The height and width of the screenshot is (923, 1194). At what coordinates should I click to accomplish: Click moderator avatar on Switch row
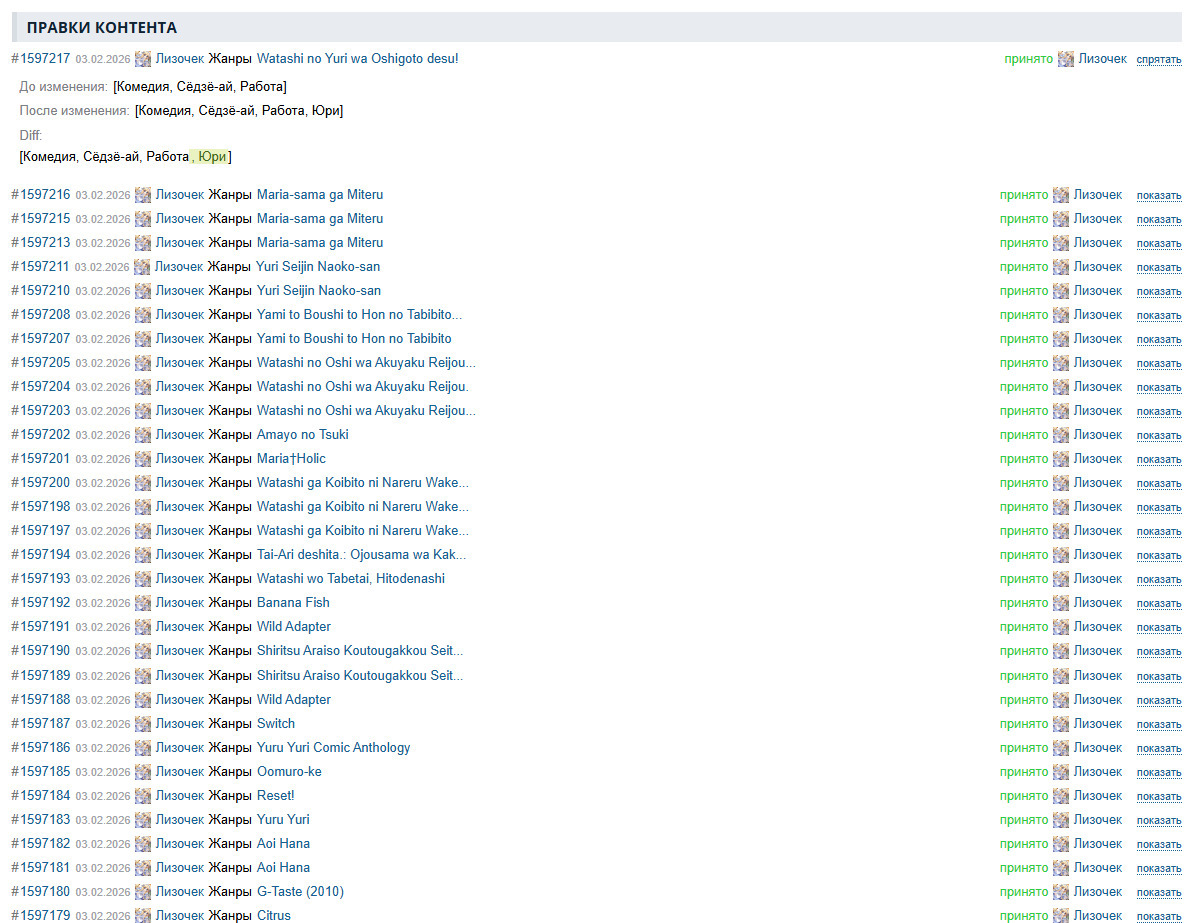click(x=1061, y=724)
